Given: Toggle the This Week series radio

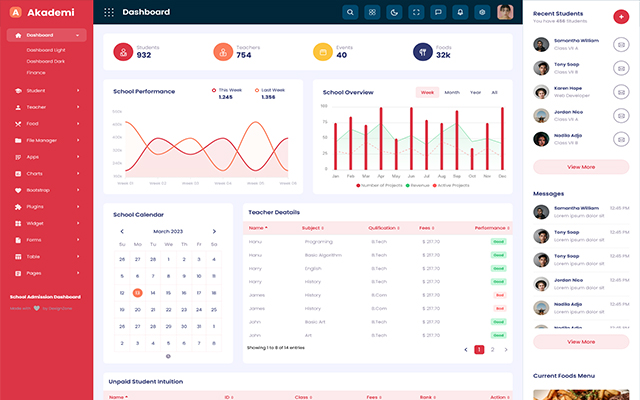Looking at the screenshot, I should (214, 90).
